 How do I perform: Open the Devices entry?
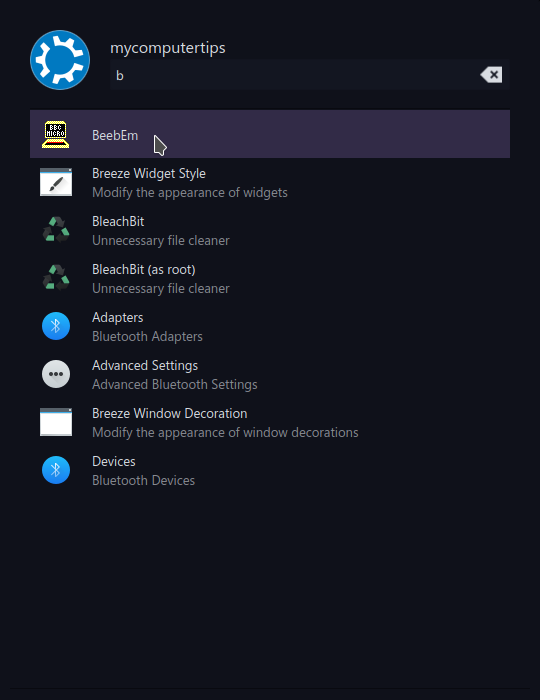(270, 470)
